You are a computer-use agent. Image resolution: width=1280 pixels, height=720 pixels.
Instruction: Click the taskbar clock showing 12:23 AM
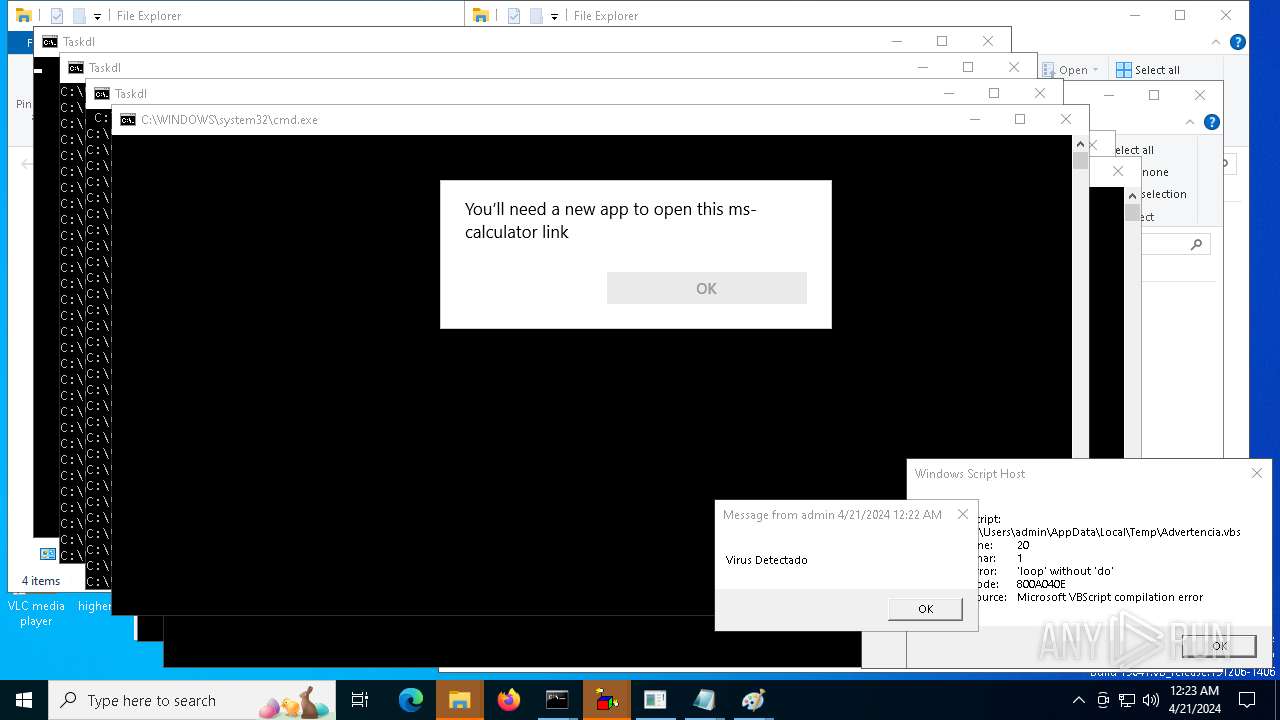pos(1194,700)
